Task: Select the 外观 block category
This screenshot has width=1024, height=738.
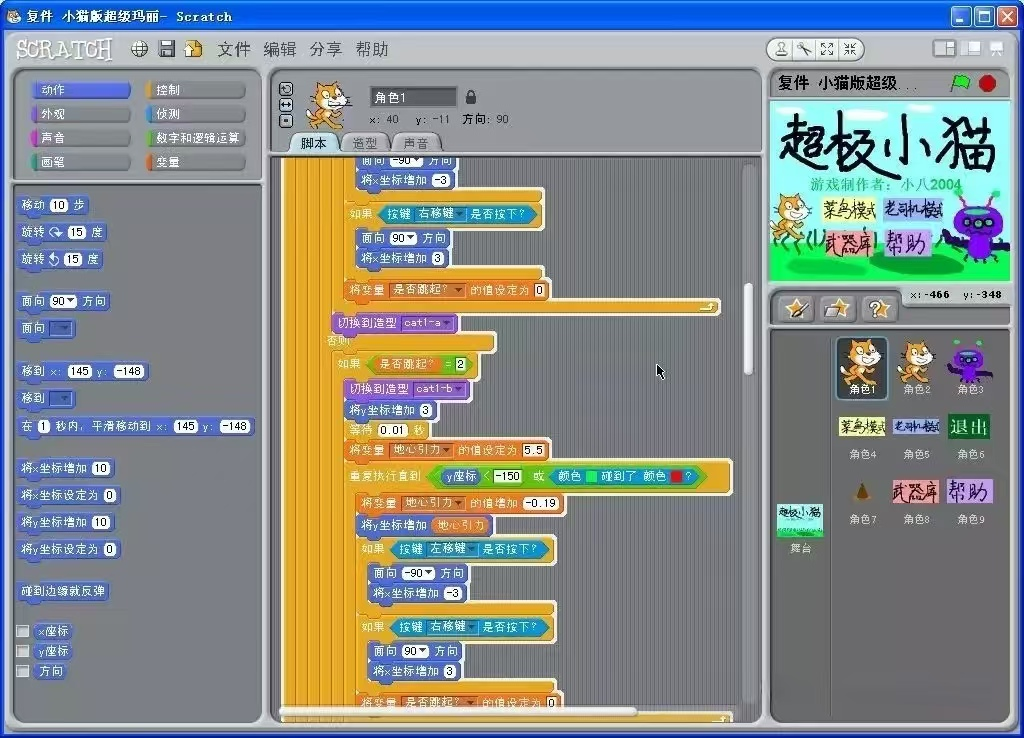Action: pos(81,114)
